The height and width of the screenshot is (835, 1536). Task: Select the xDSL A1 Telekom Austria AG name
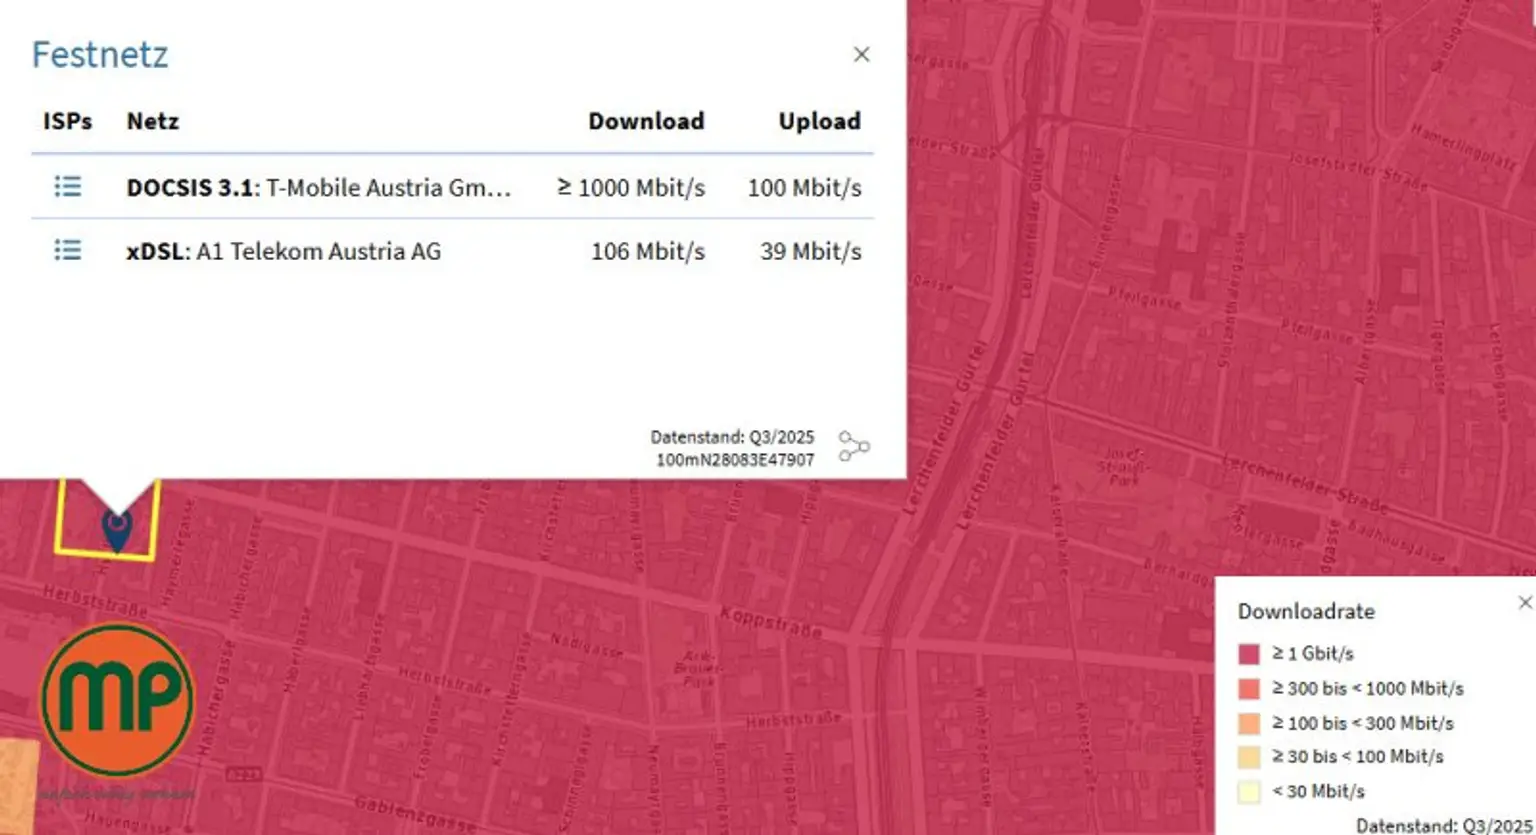pyautogui.click(x=283, y=251)
